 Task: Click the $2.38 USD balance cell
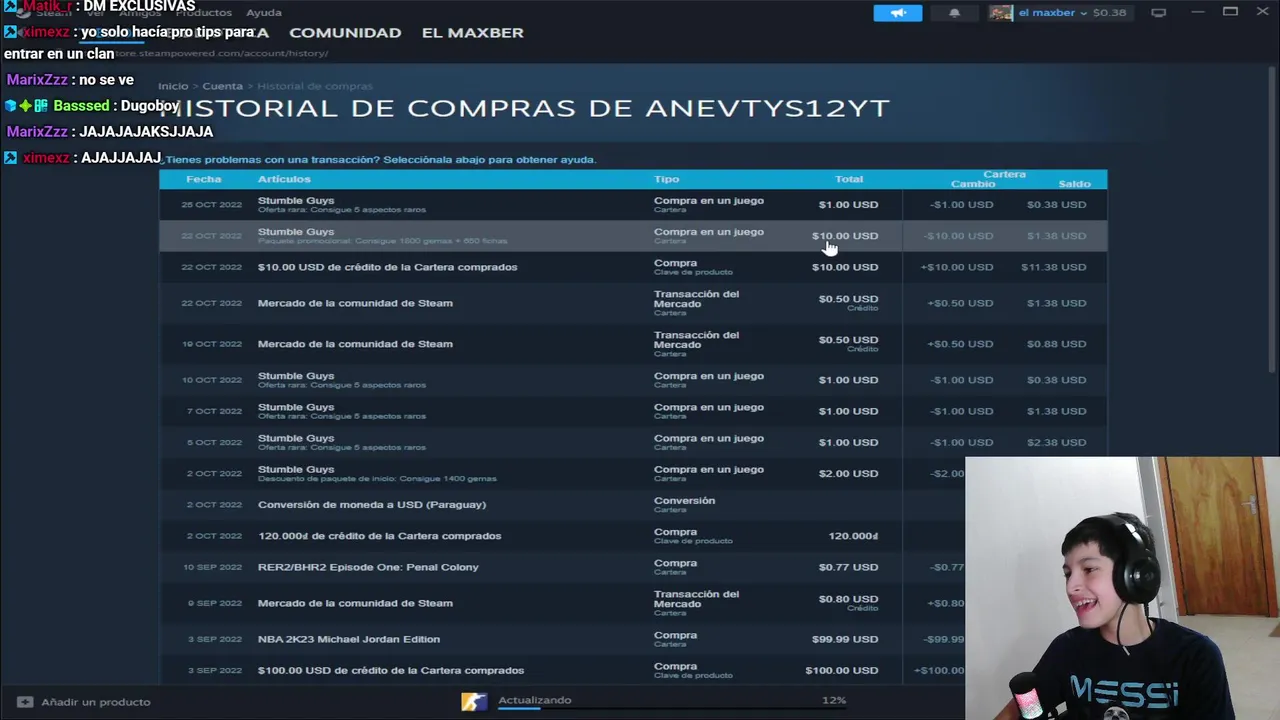click(x=1056, y=442)
